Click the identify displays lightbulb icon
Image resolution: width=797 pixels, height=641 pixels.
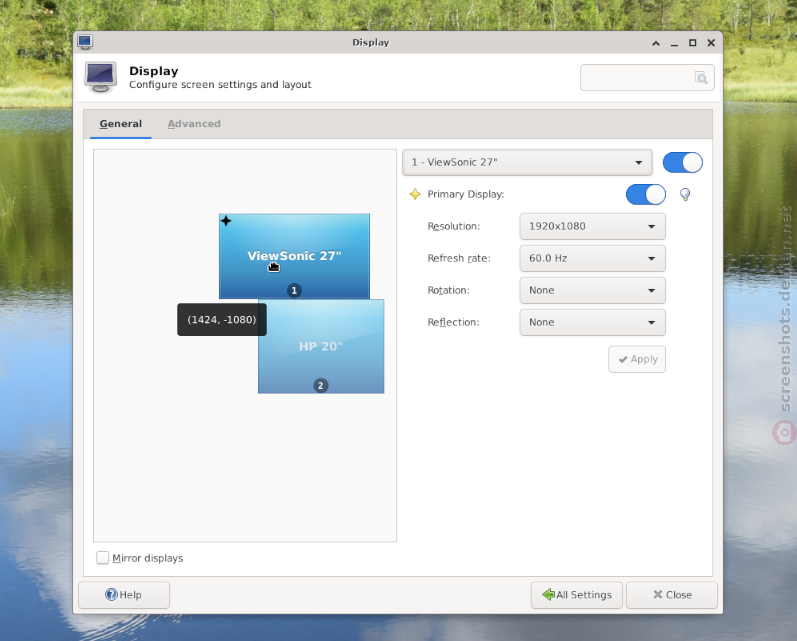tap(685, 194)
